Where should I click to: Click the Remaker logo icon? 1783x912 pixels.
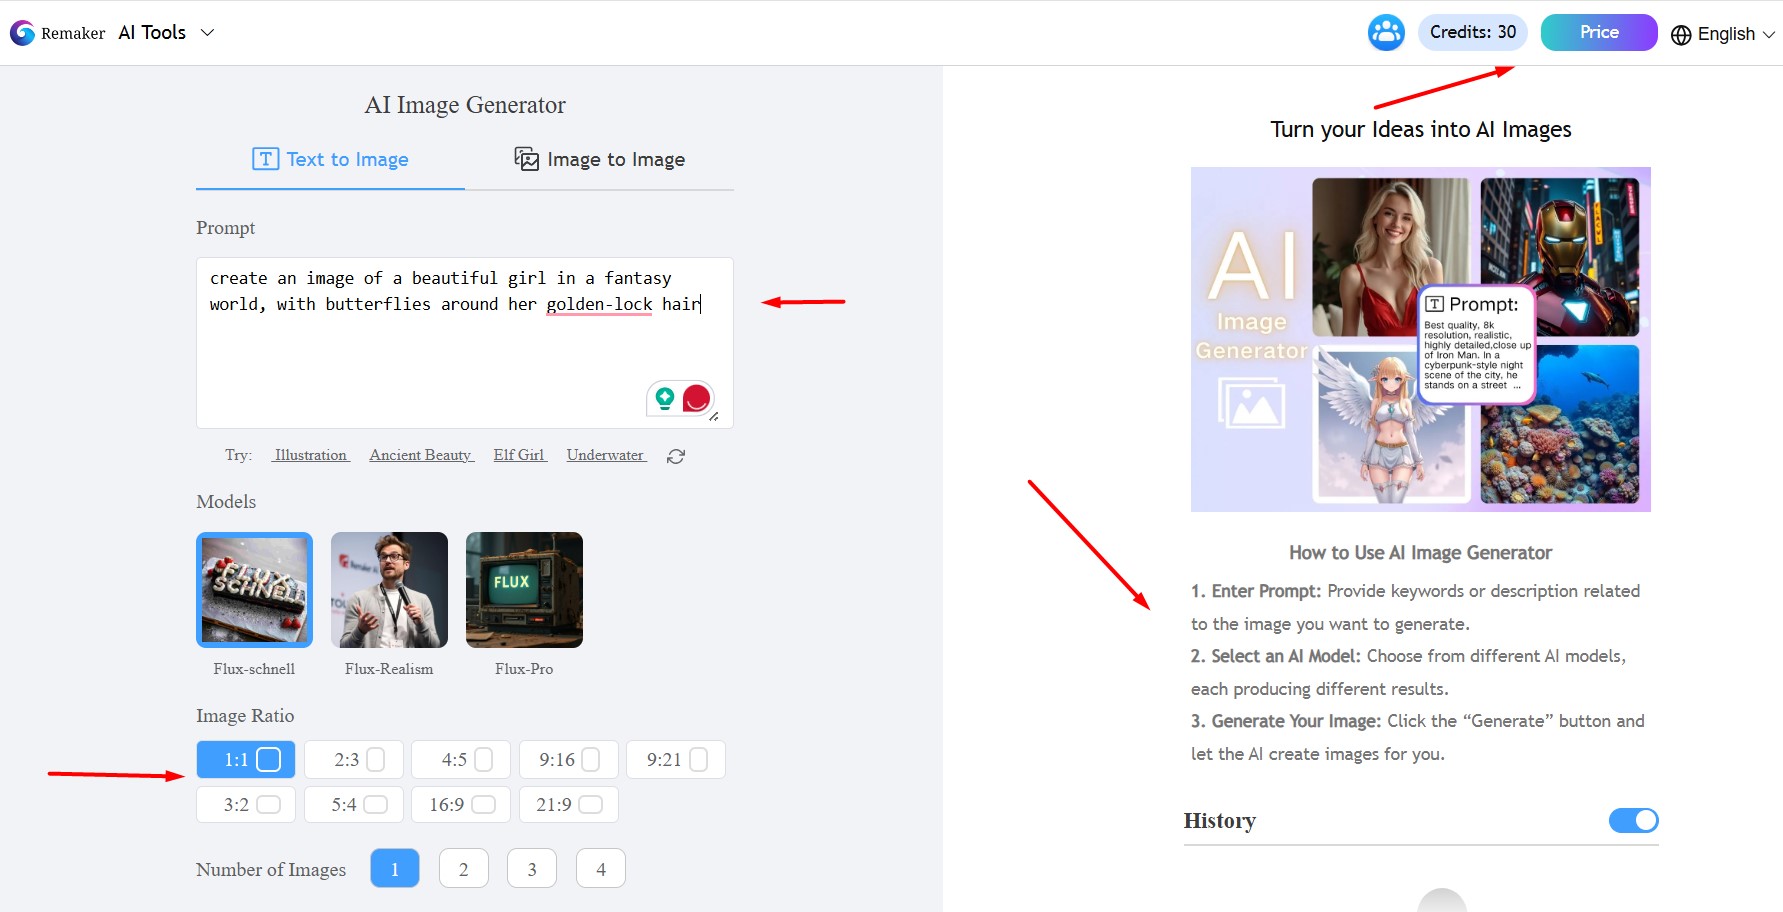coord(22,33)
